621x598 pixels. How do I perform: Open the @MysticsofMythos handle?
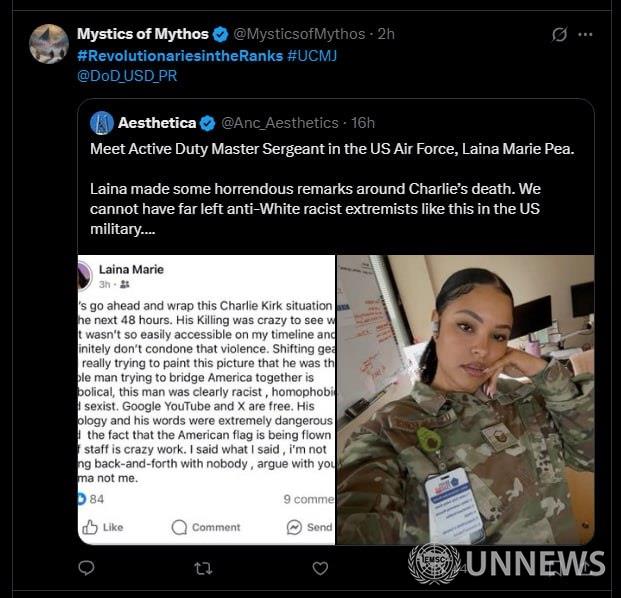pyautogui.click(x=299, y=34)
